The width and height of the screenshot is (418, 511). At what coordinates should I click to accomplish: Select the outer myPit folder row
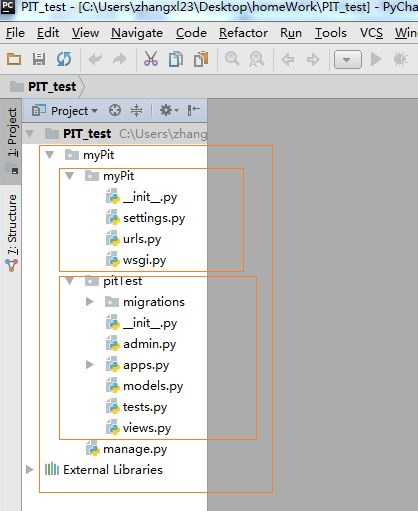click(99, 155)
